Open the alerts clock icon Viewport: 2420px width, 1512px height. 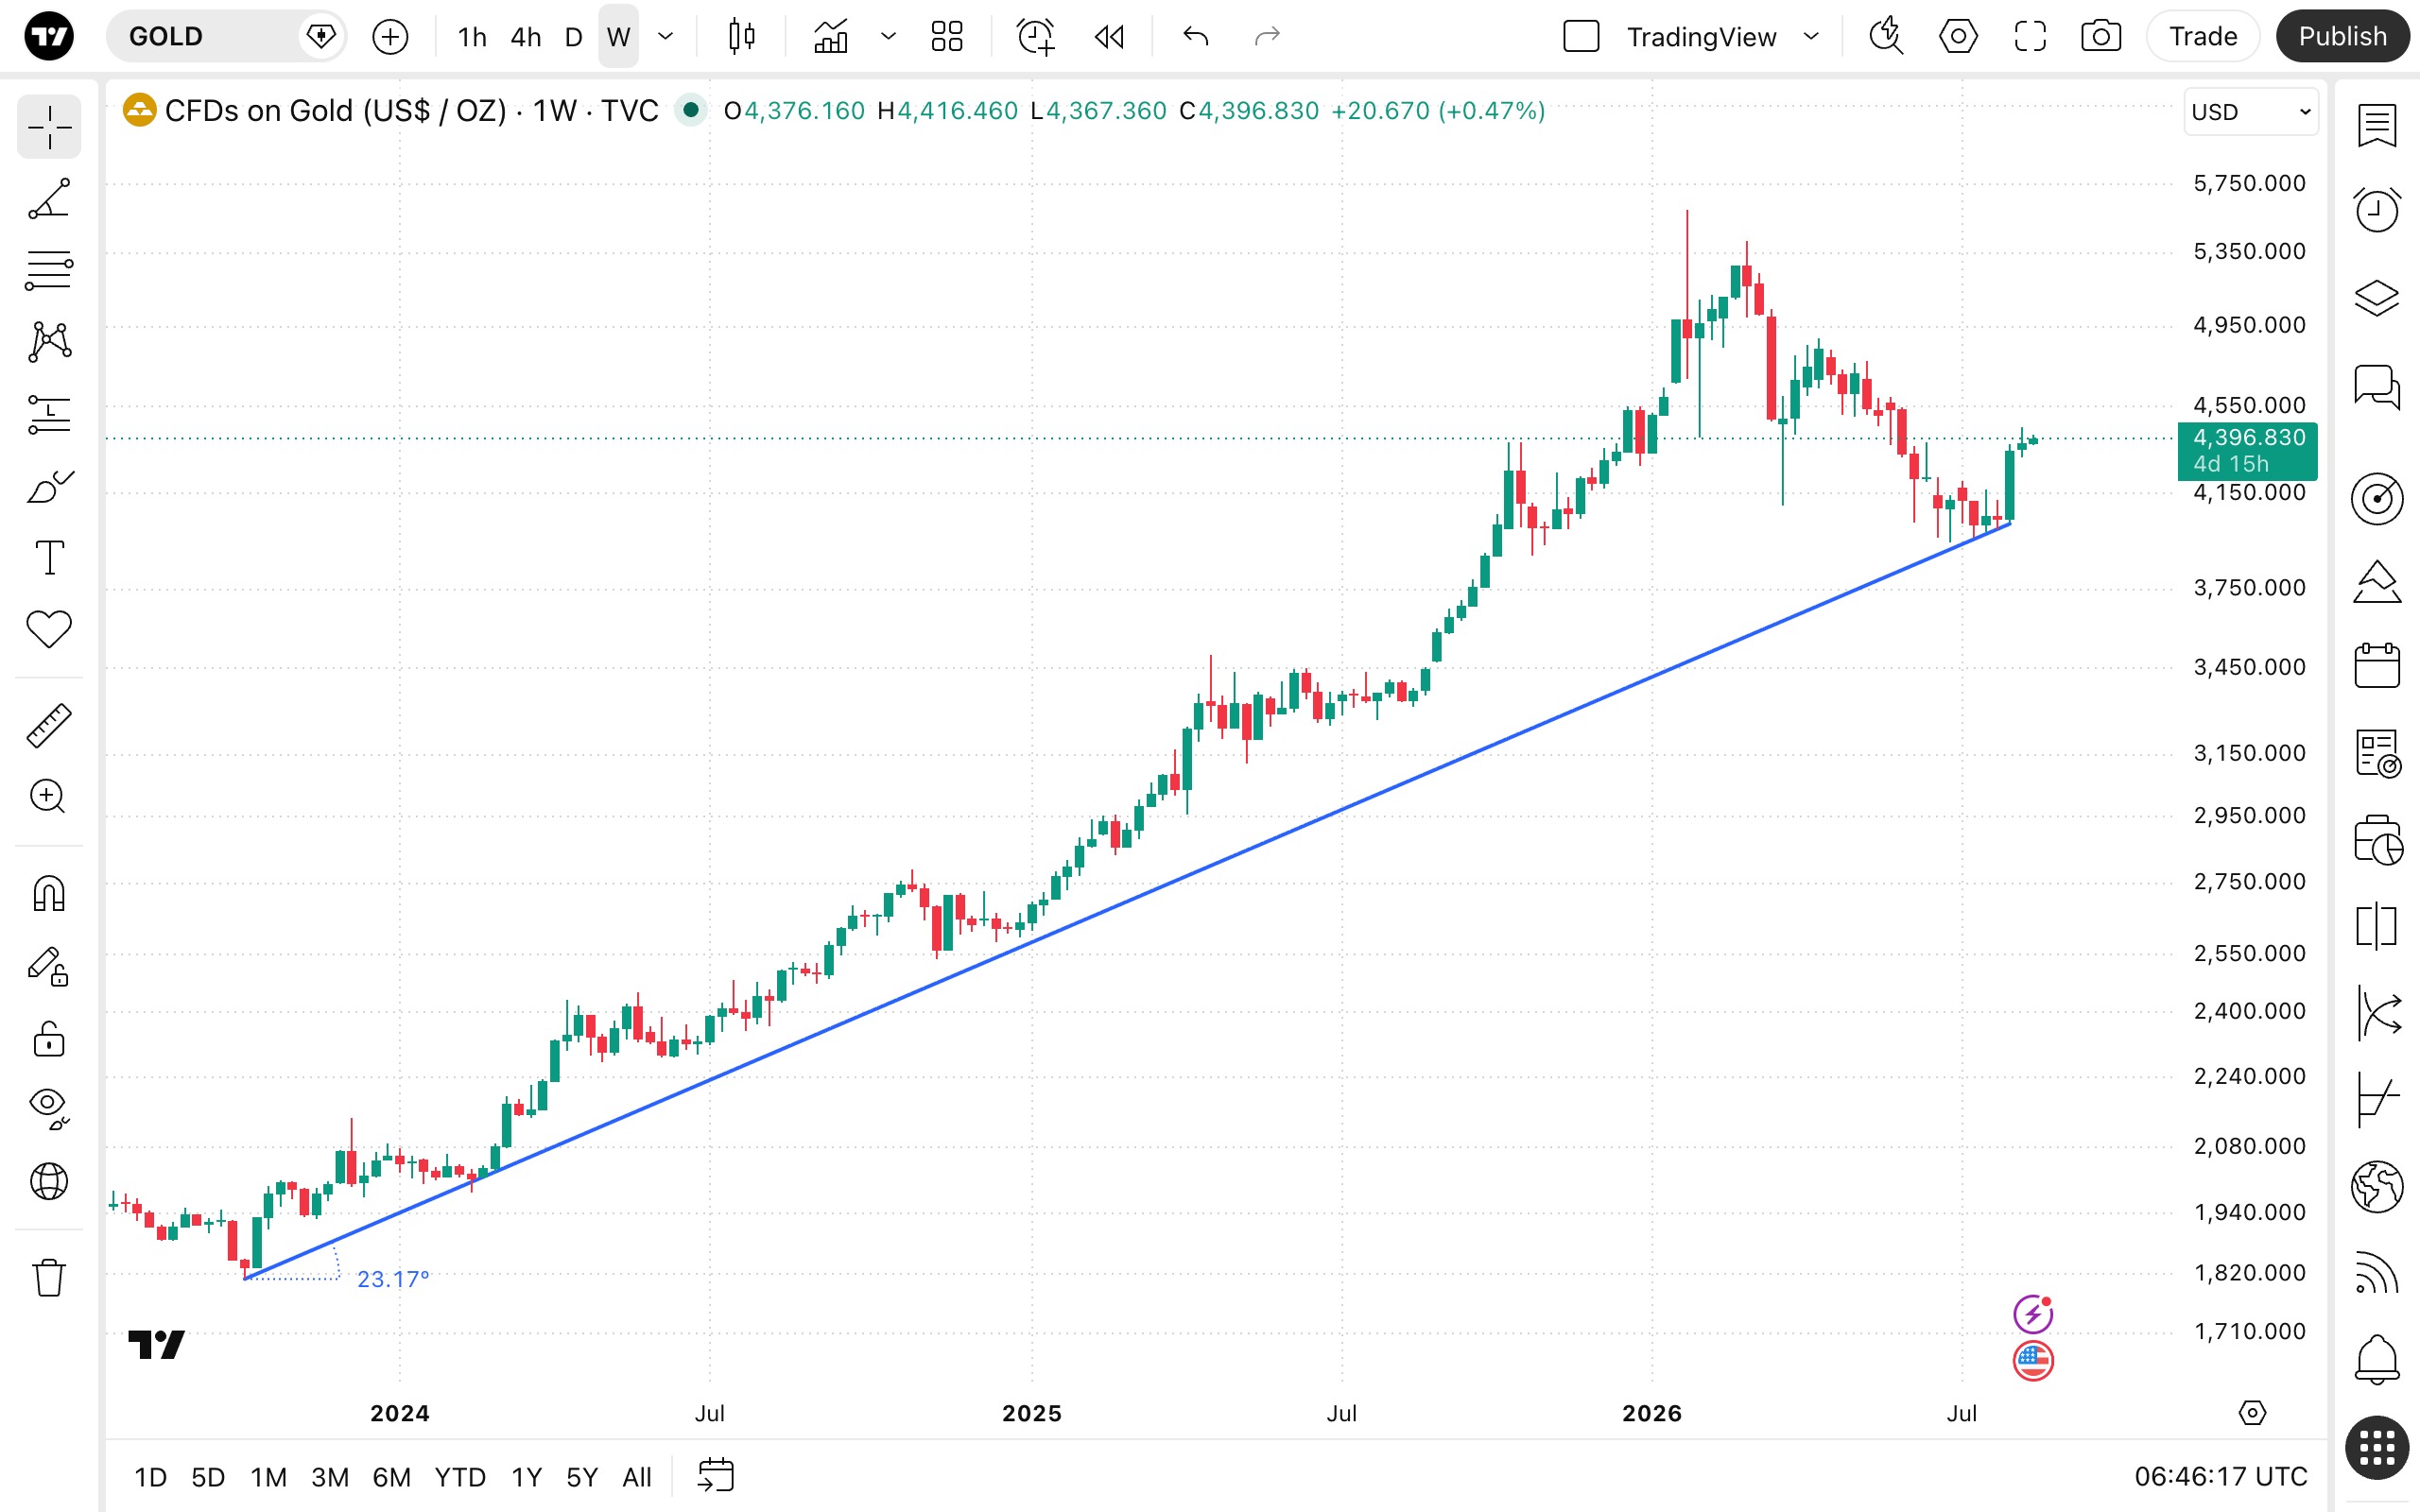[2376, 209]
